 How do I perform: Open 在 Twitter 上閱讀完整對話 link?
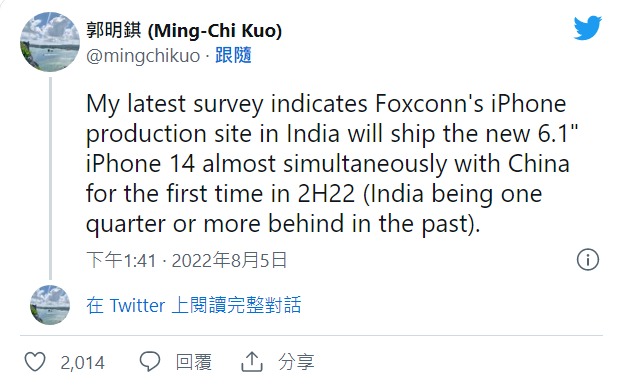(x=194, y=305)
